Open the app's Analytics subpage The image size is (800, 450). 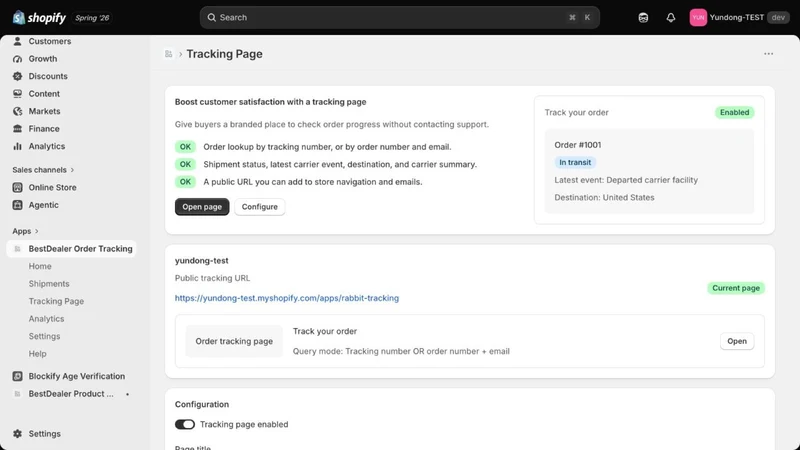click(46, 319)
